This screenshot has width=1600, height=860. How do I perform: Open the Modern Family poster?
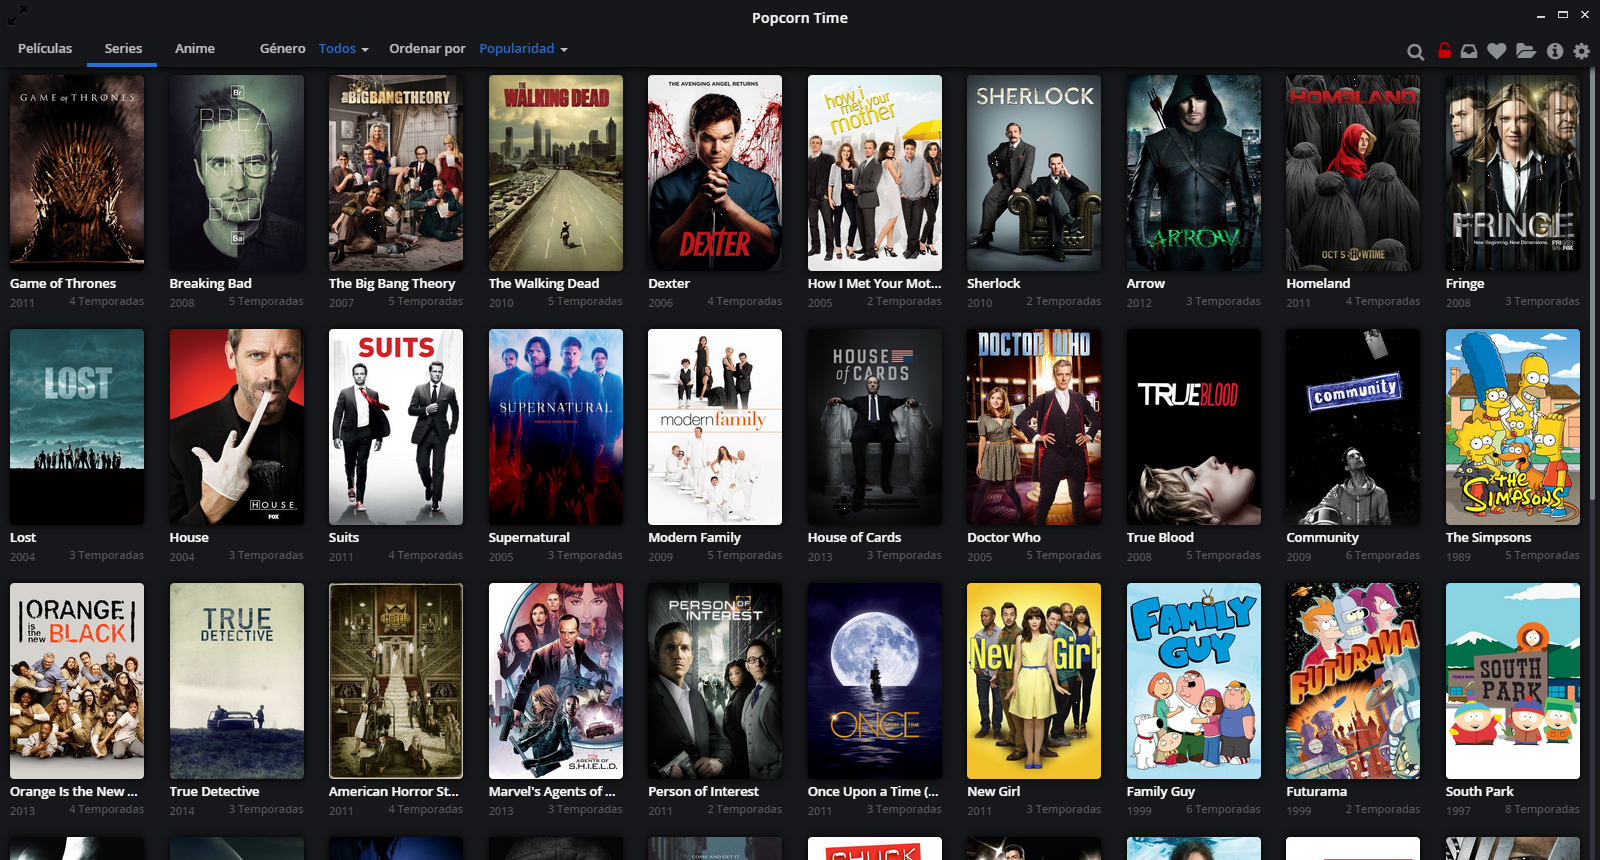pyautogui.click(x=715, y=427)
